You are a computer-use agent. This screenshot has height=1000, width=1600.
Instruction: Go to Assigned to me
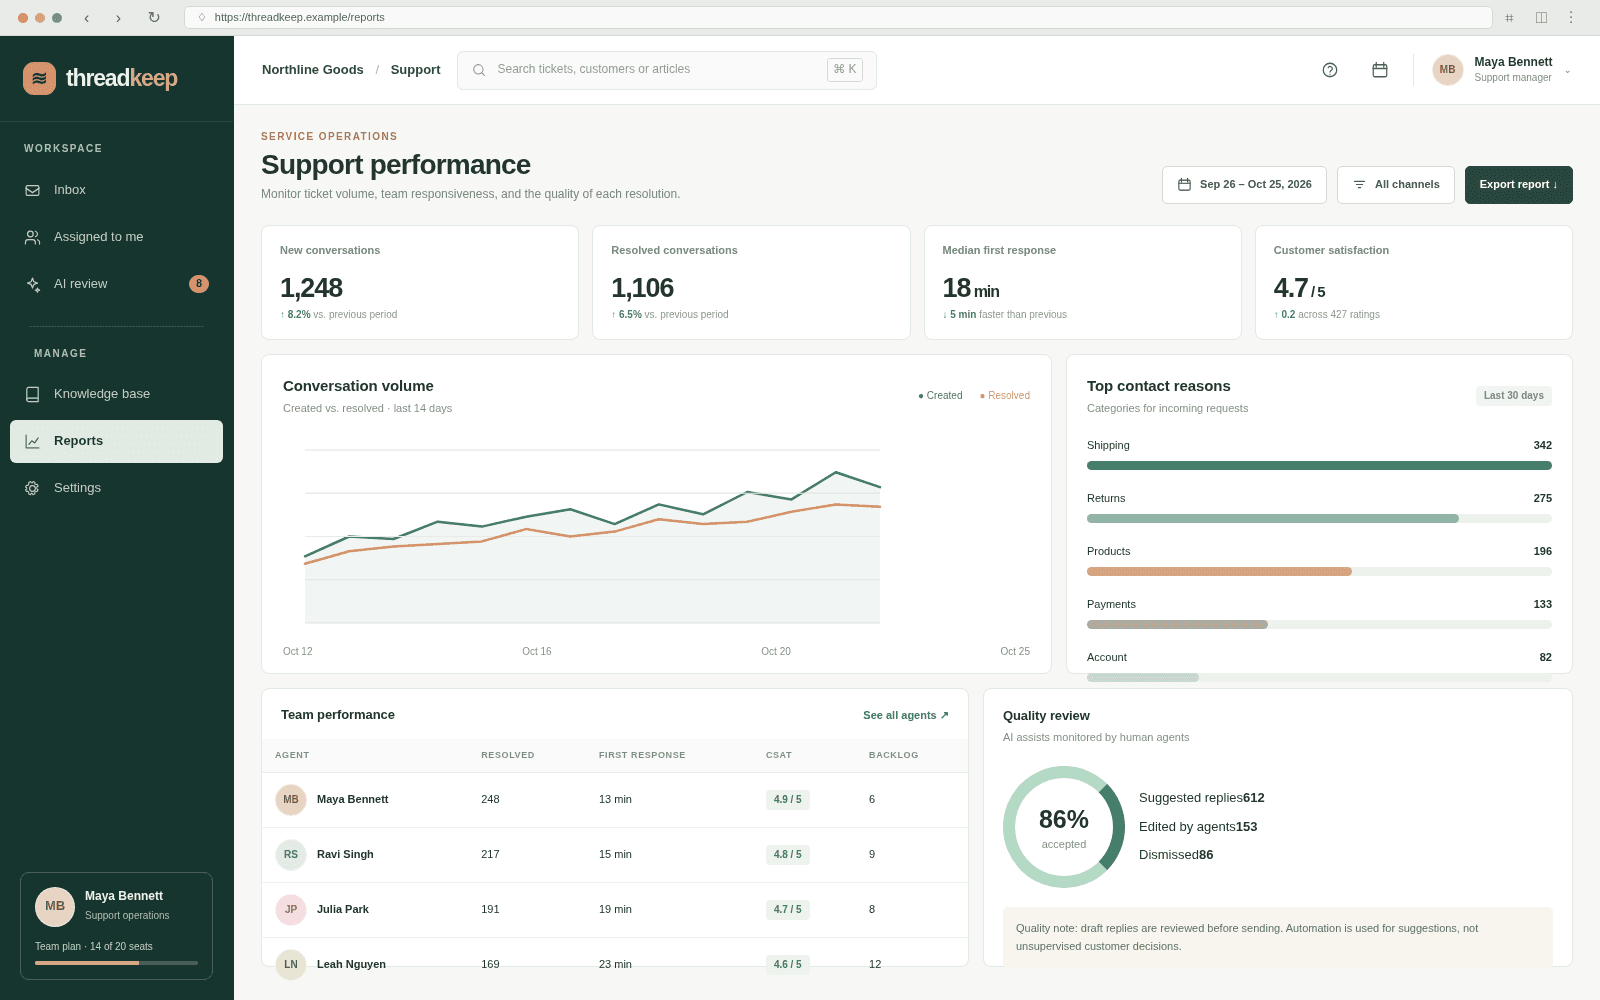coord(116,237)
